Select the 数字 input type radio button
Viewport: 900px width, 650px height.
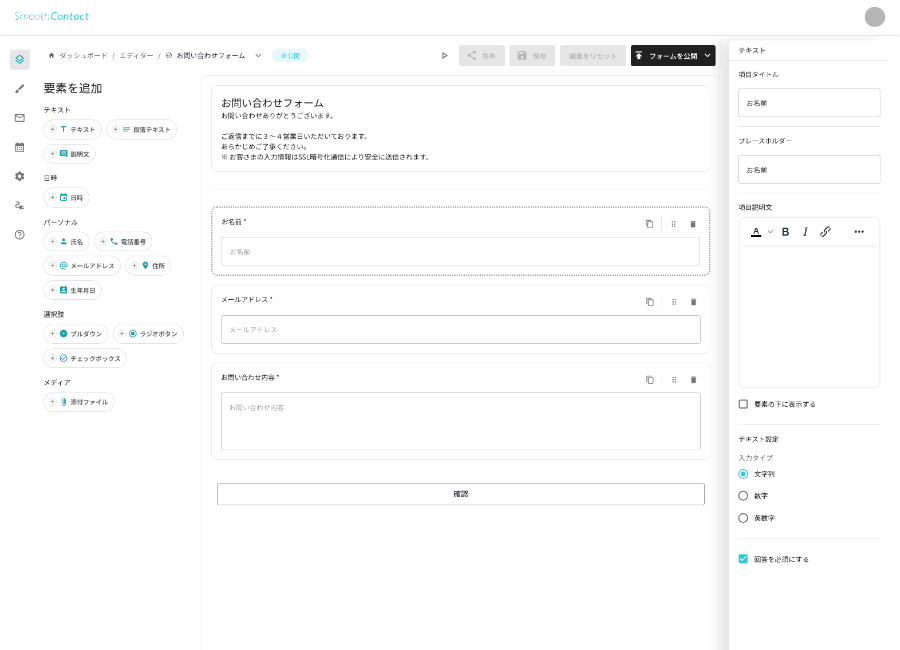(743, 495)
